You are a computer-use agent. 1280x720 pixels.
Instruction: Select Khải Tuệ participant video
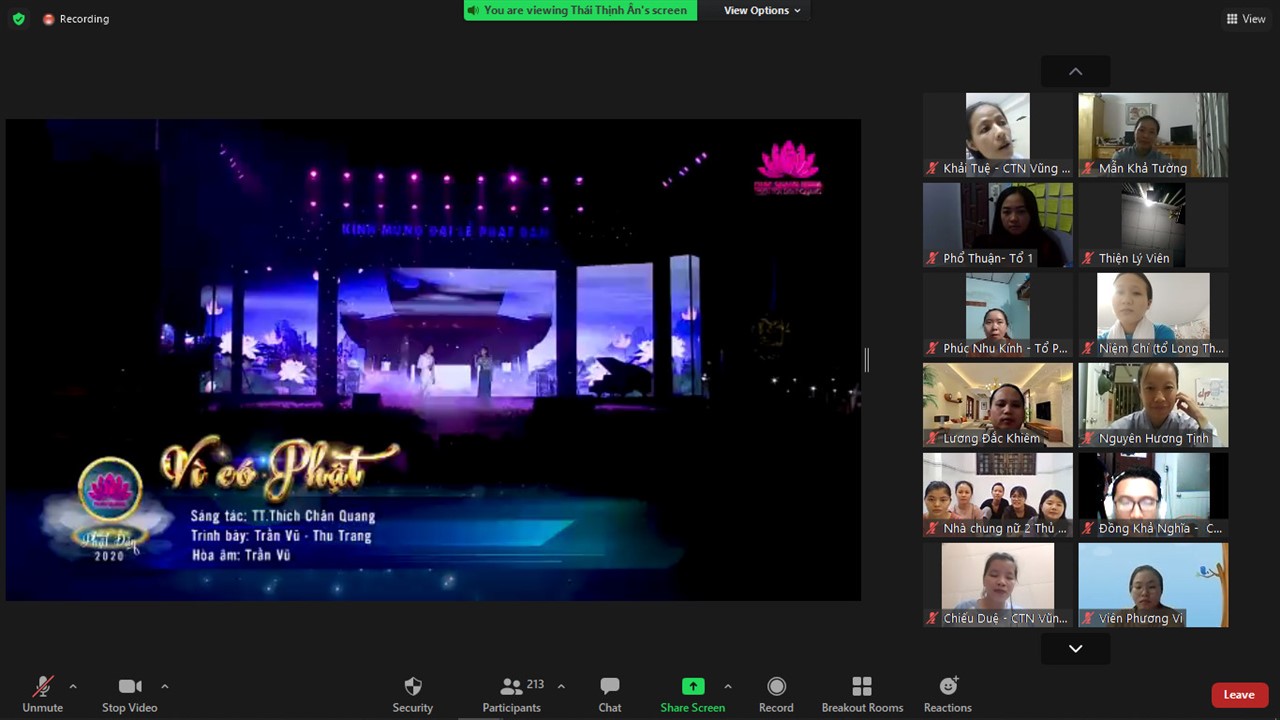pos(998,135)
